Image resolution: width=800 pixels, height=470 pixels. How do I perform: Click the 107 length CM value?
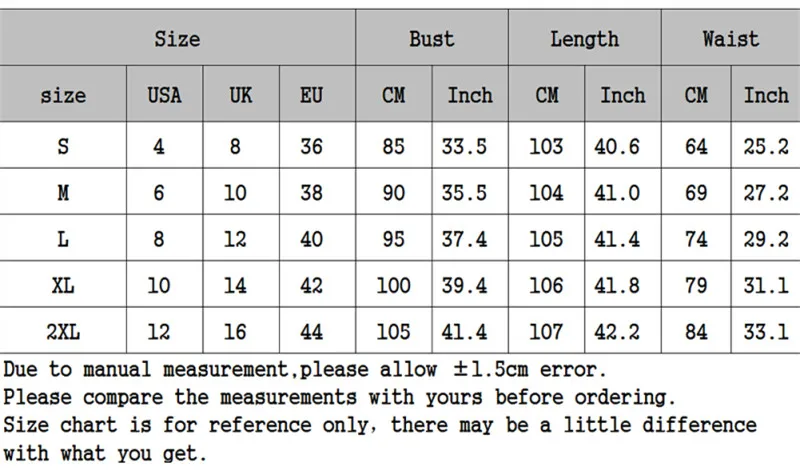(x=546, y=332)
